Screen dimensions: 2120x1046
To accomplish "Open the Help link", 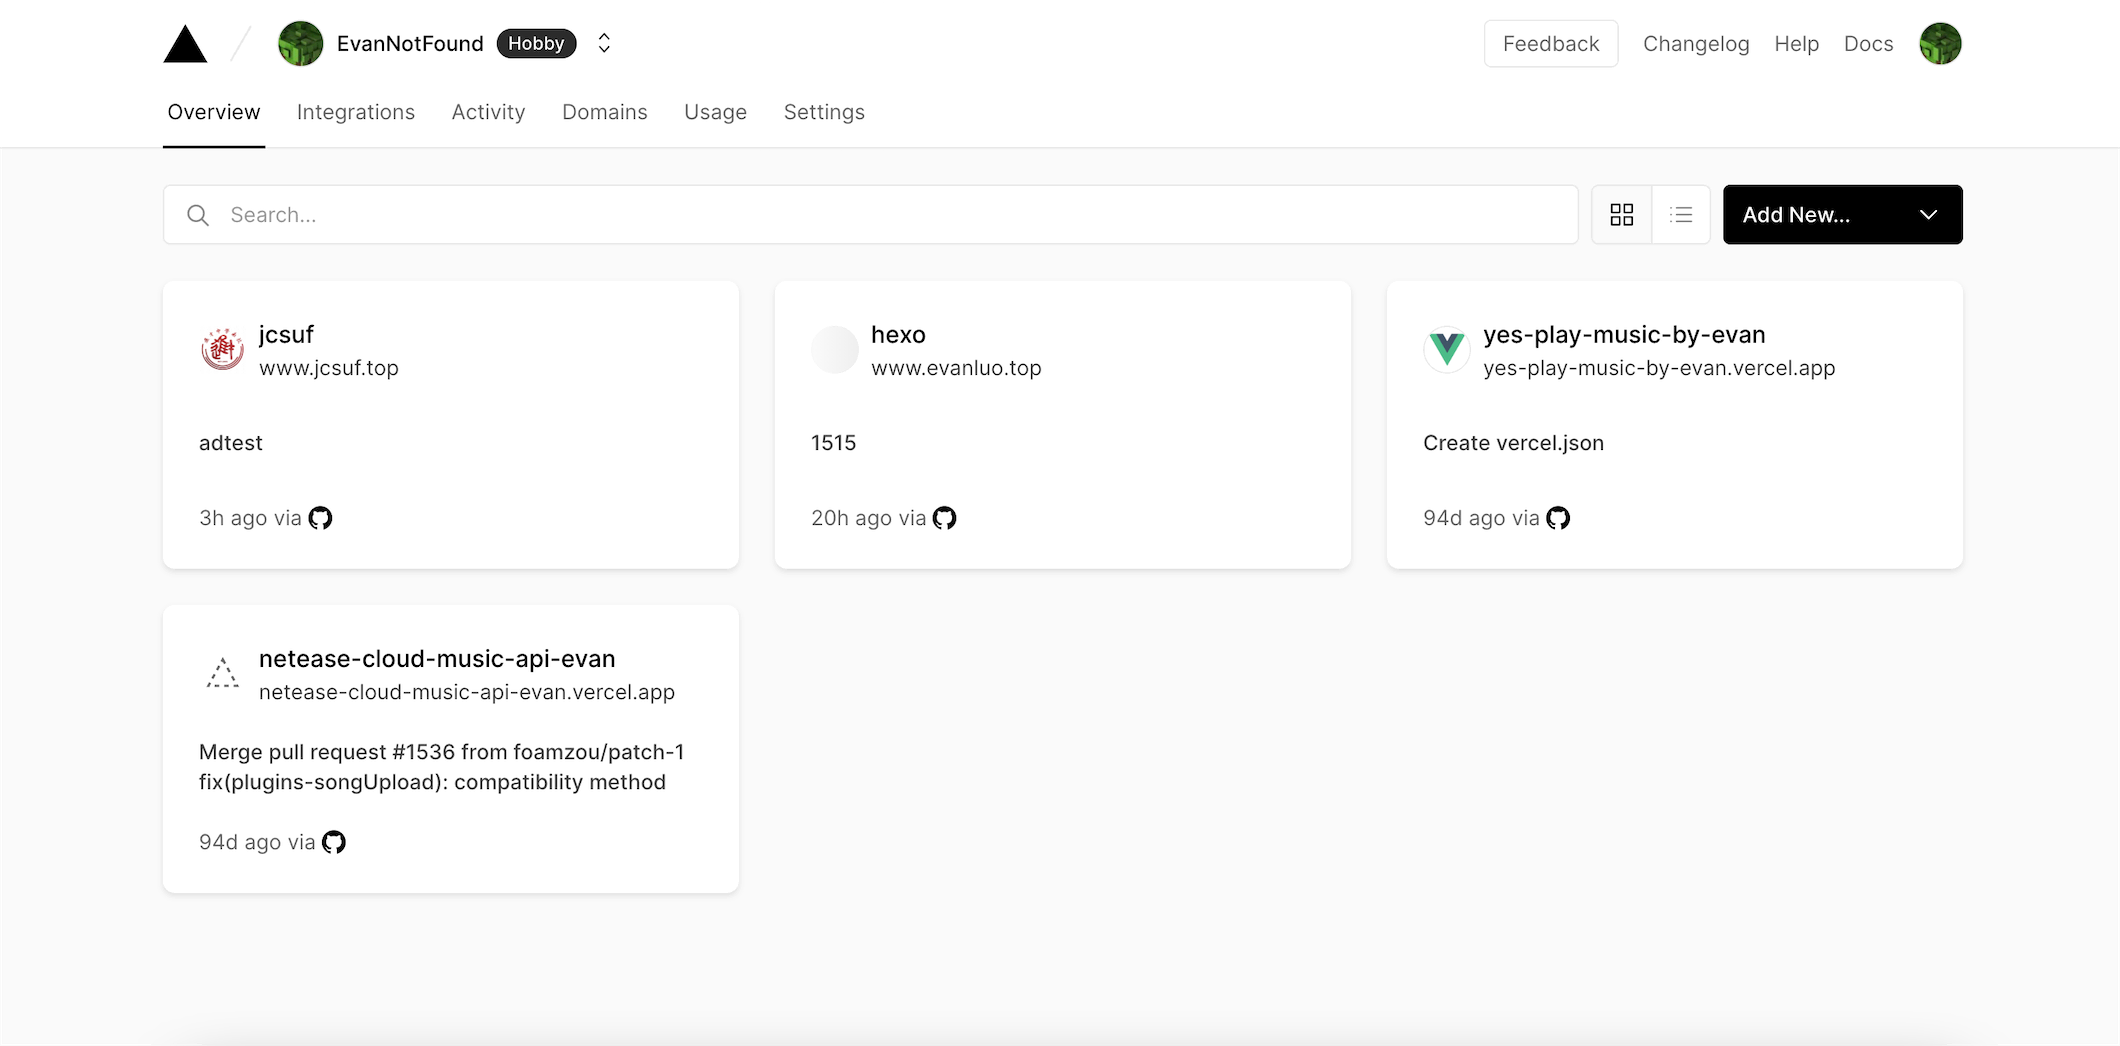I will (x=1797, y=44).
